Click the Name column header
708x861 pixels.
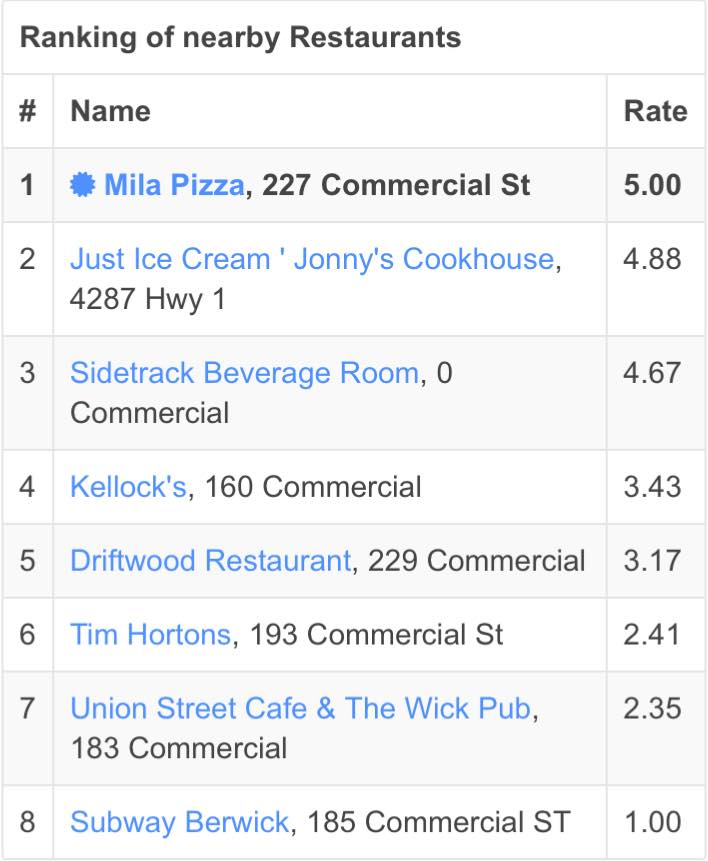pos(110,111)
